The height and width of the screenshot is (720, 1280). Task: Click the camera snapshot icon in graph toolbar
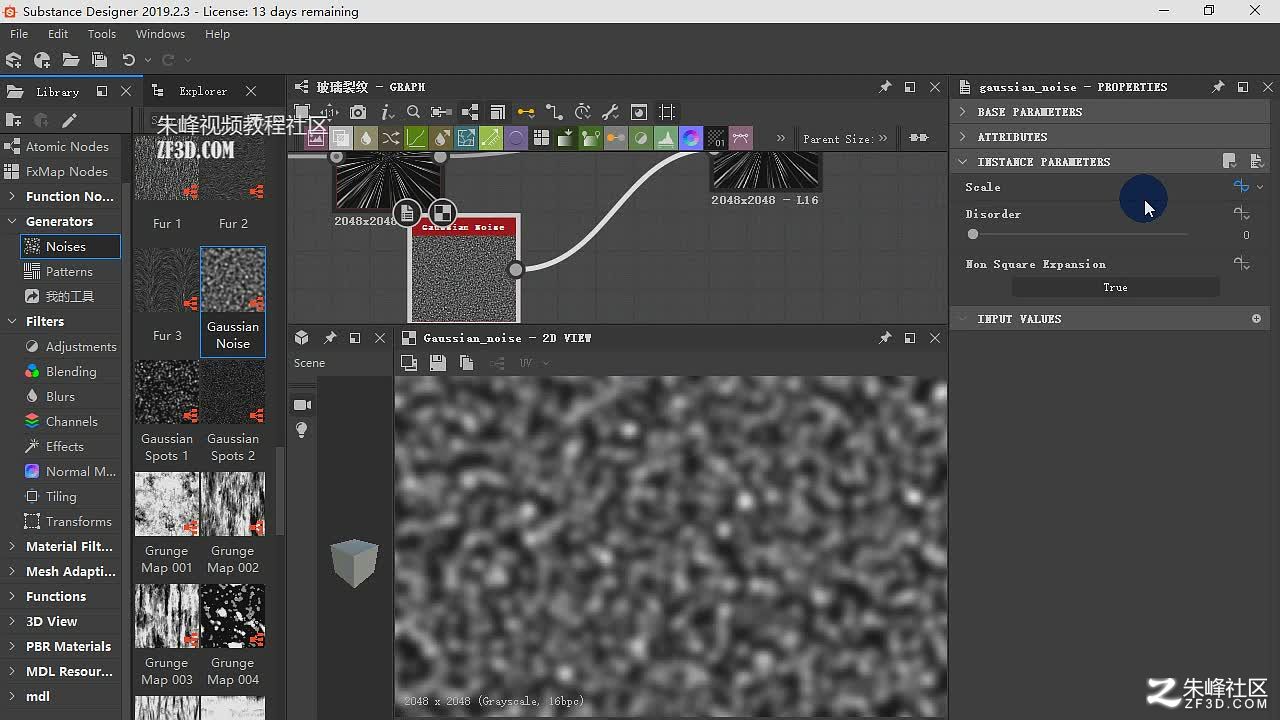(x=358, y=112)
